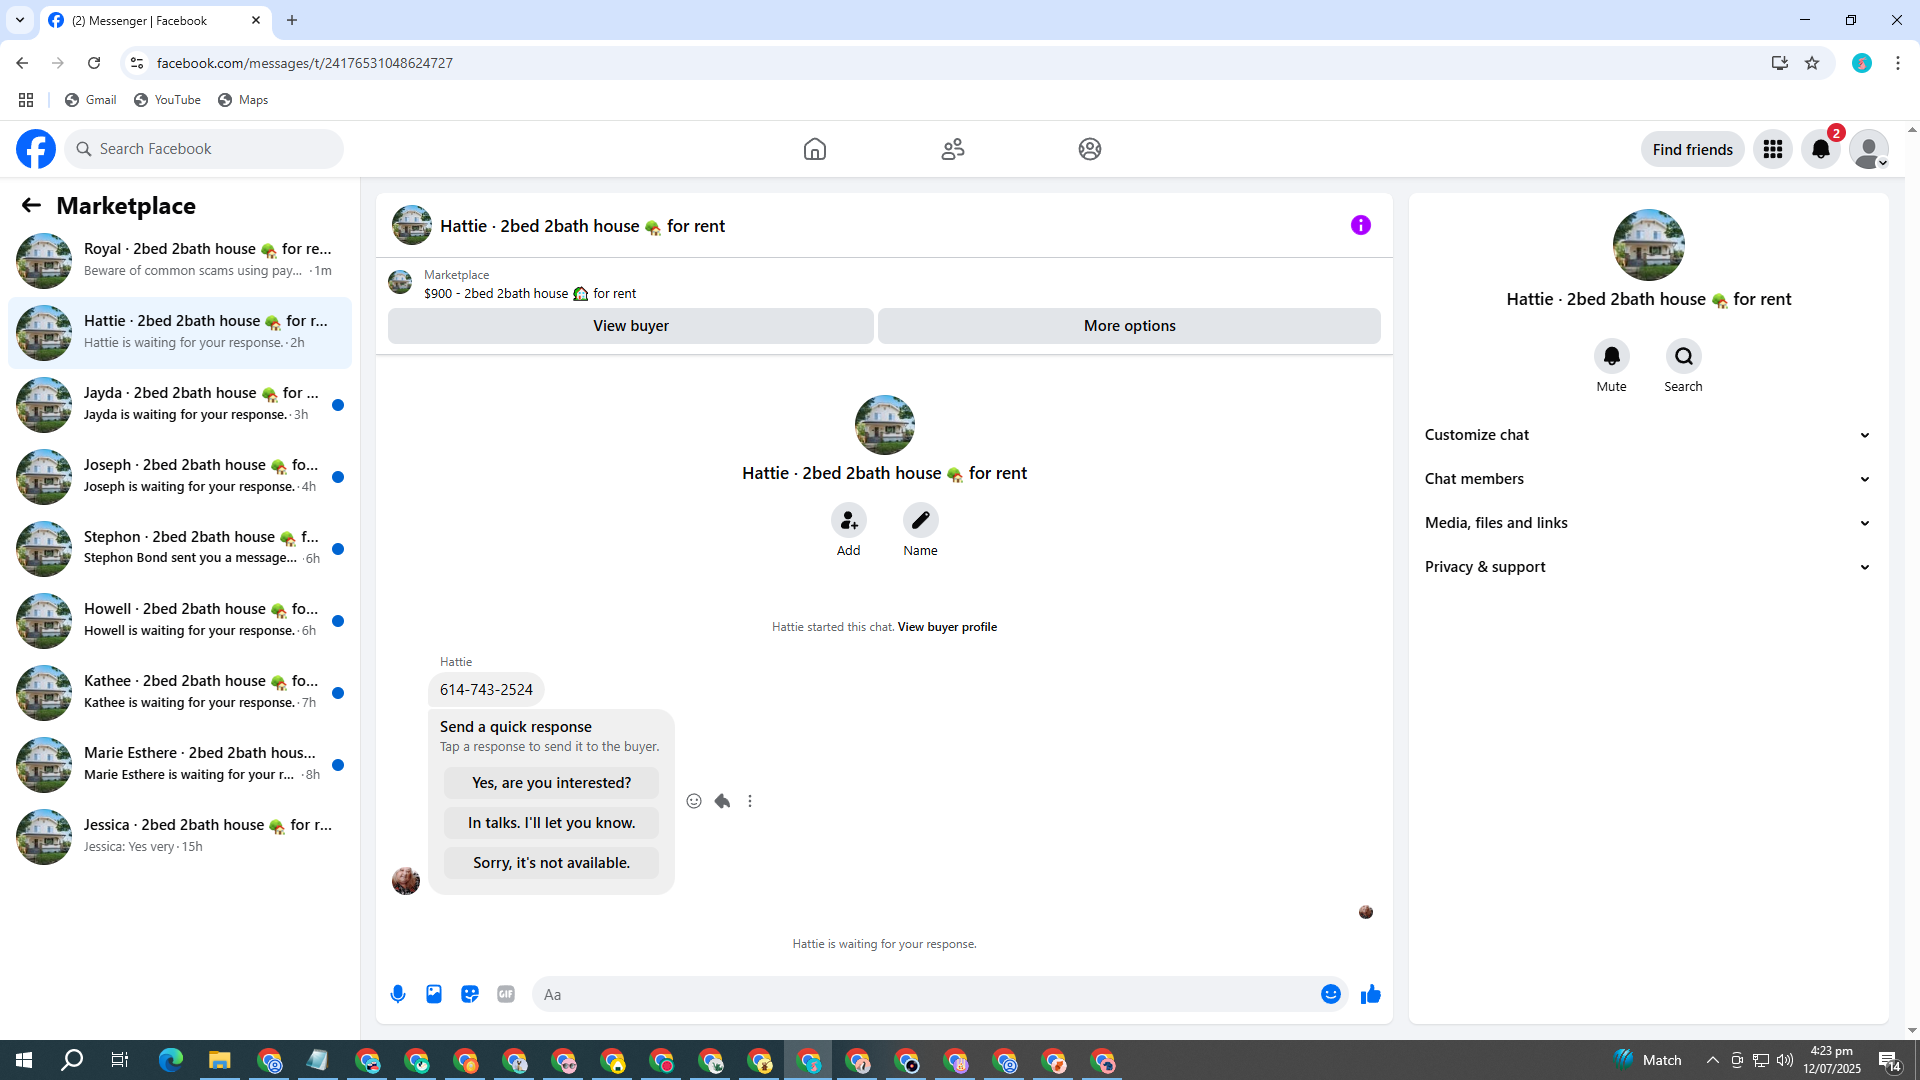This screenshot has height=1080, width=1920.
Task: Send a thumbs-up like
Action: click(x=1371, y=994)
